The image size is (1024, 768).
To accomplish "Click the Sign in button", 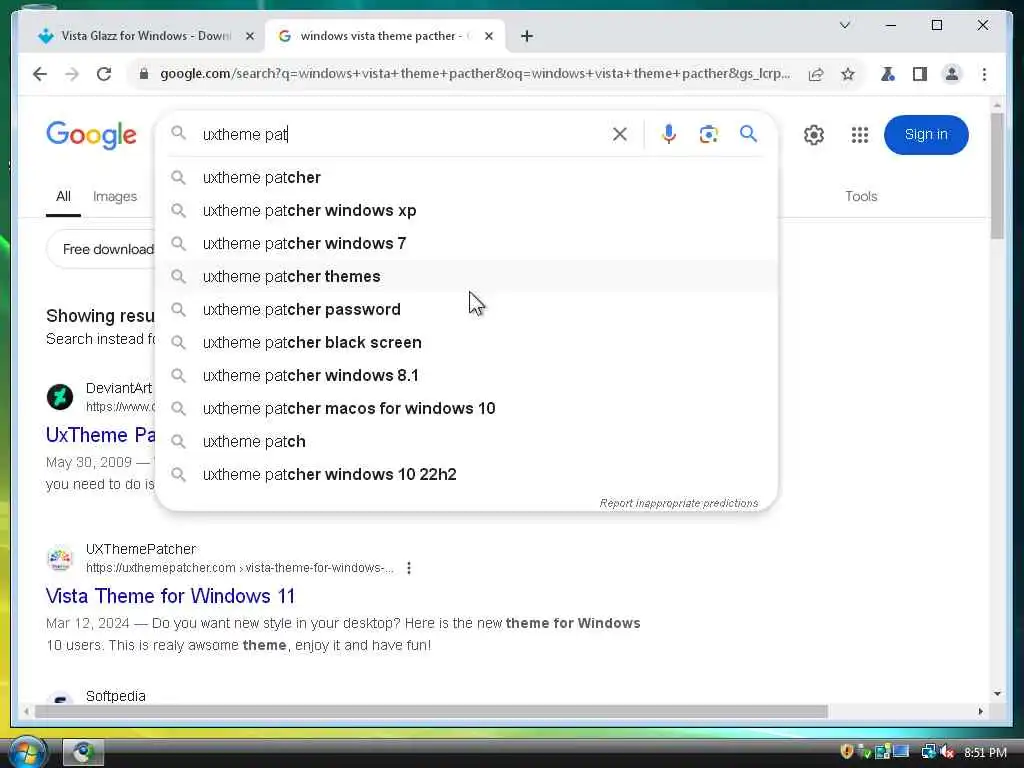I will coord(926,135).
